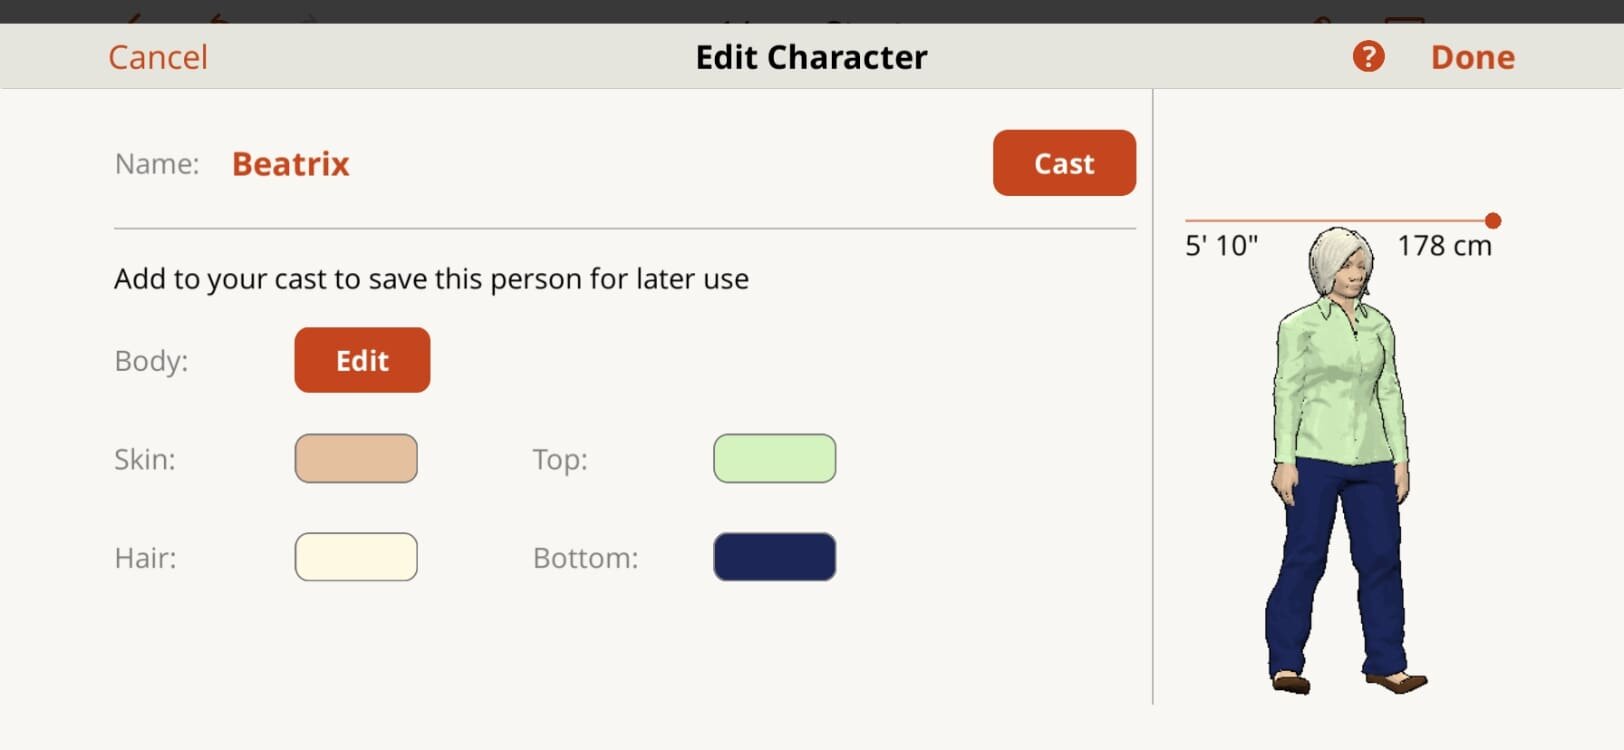The image size is (1624, 750).
Task: Open Body Edit options
Action: tap(361, 360)
